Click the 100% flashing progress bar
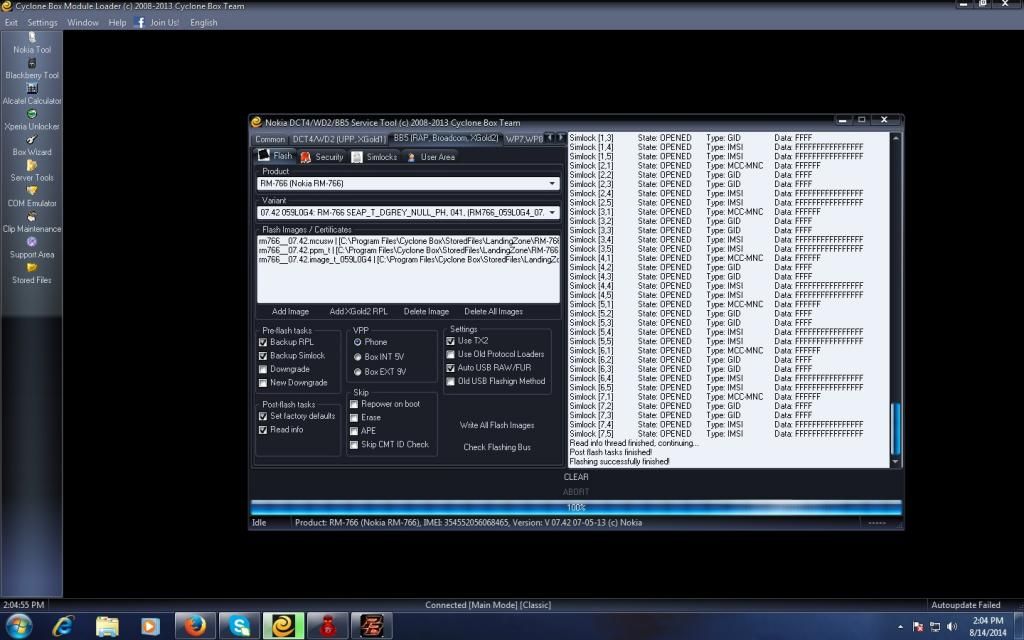The height and width of the screenshot is (640, 1024). 575,507
